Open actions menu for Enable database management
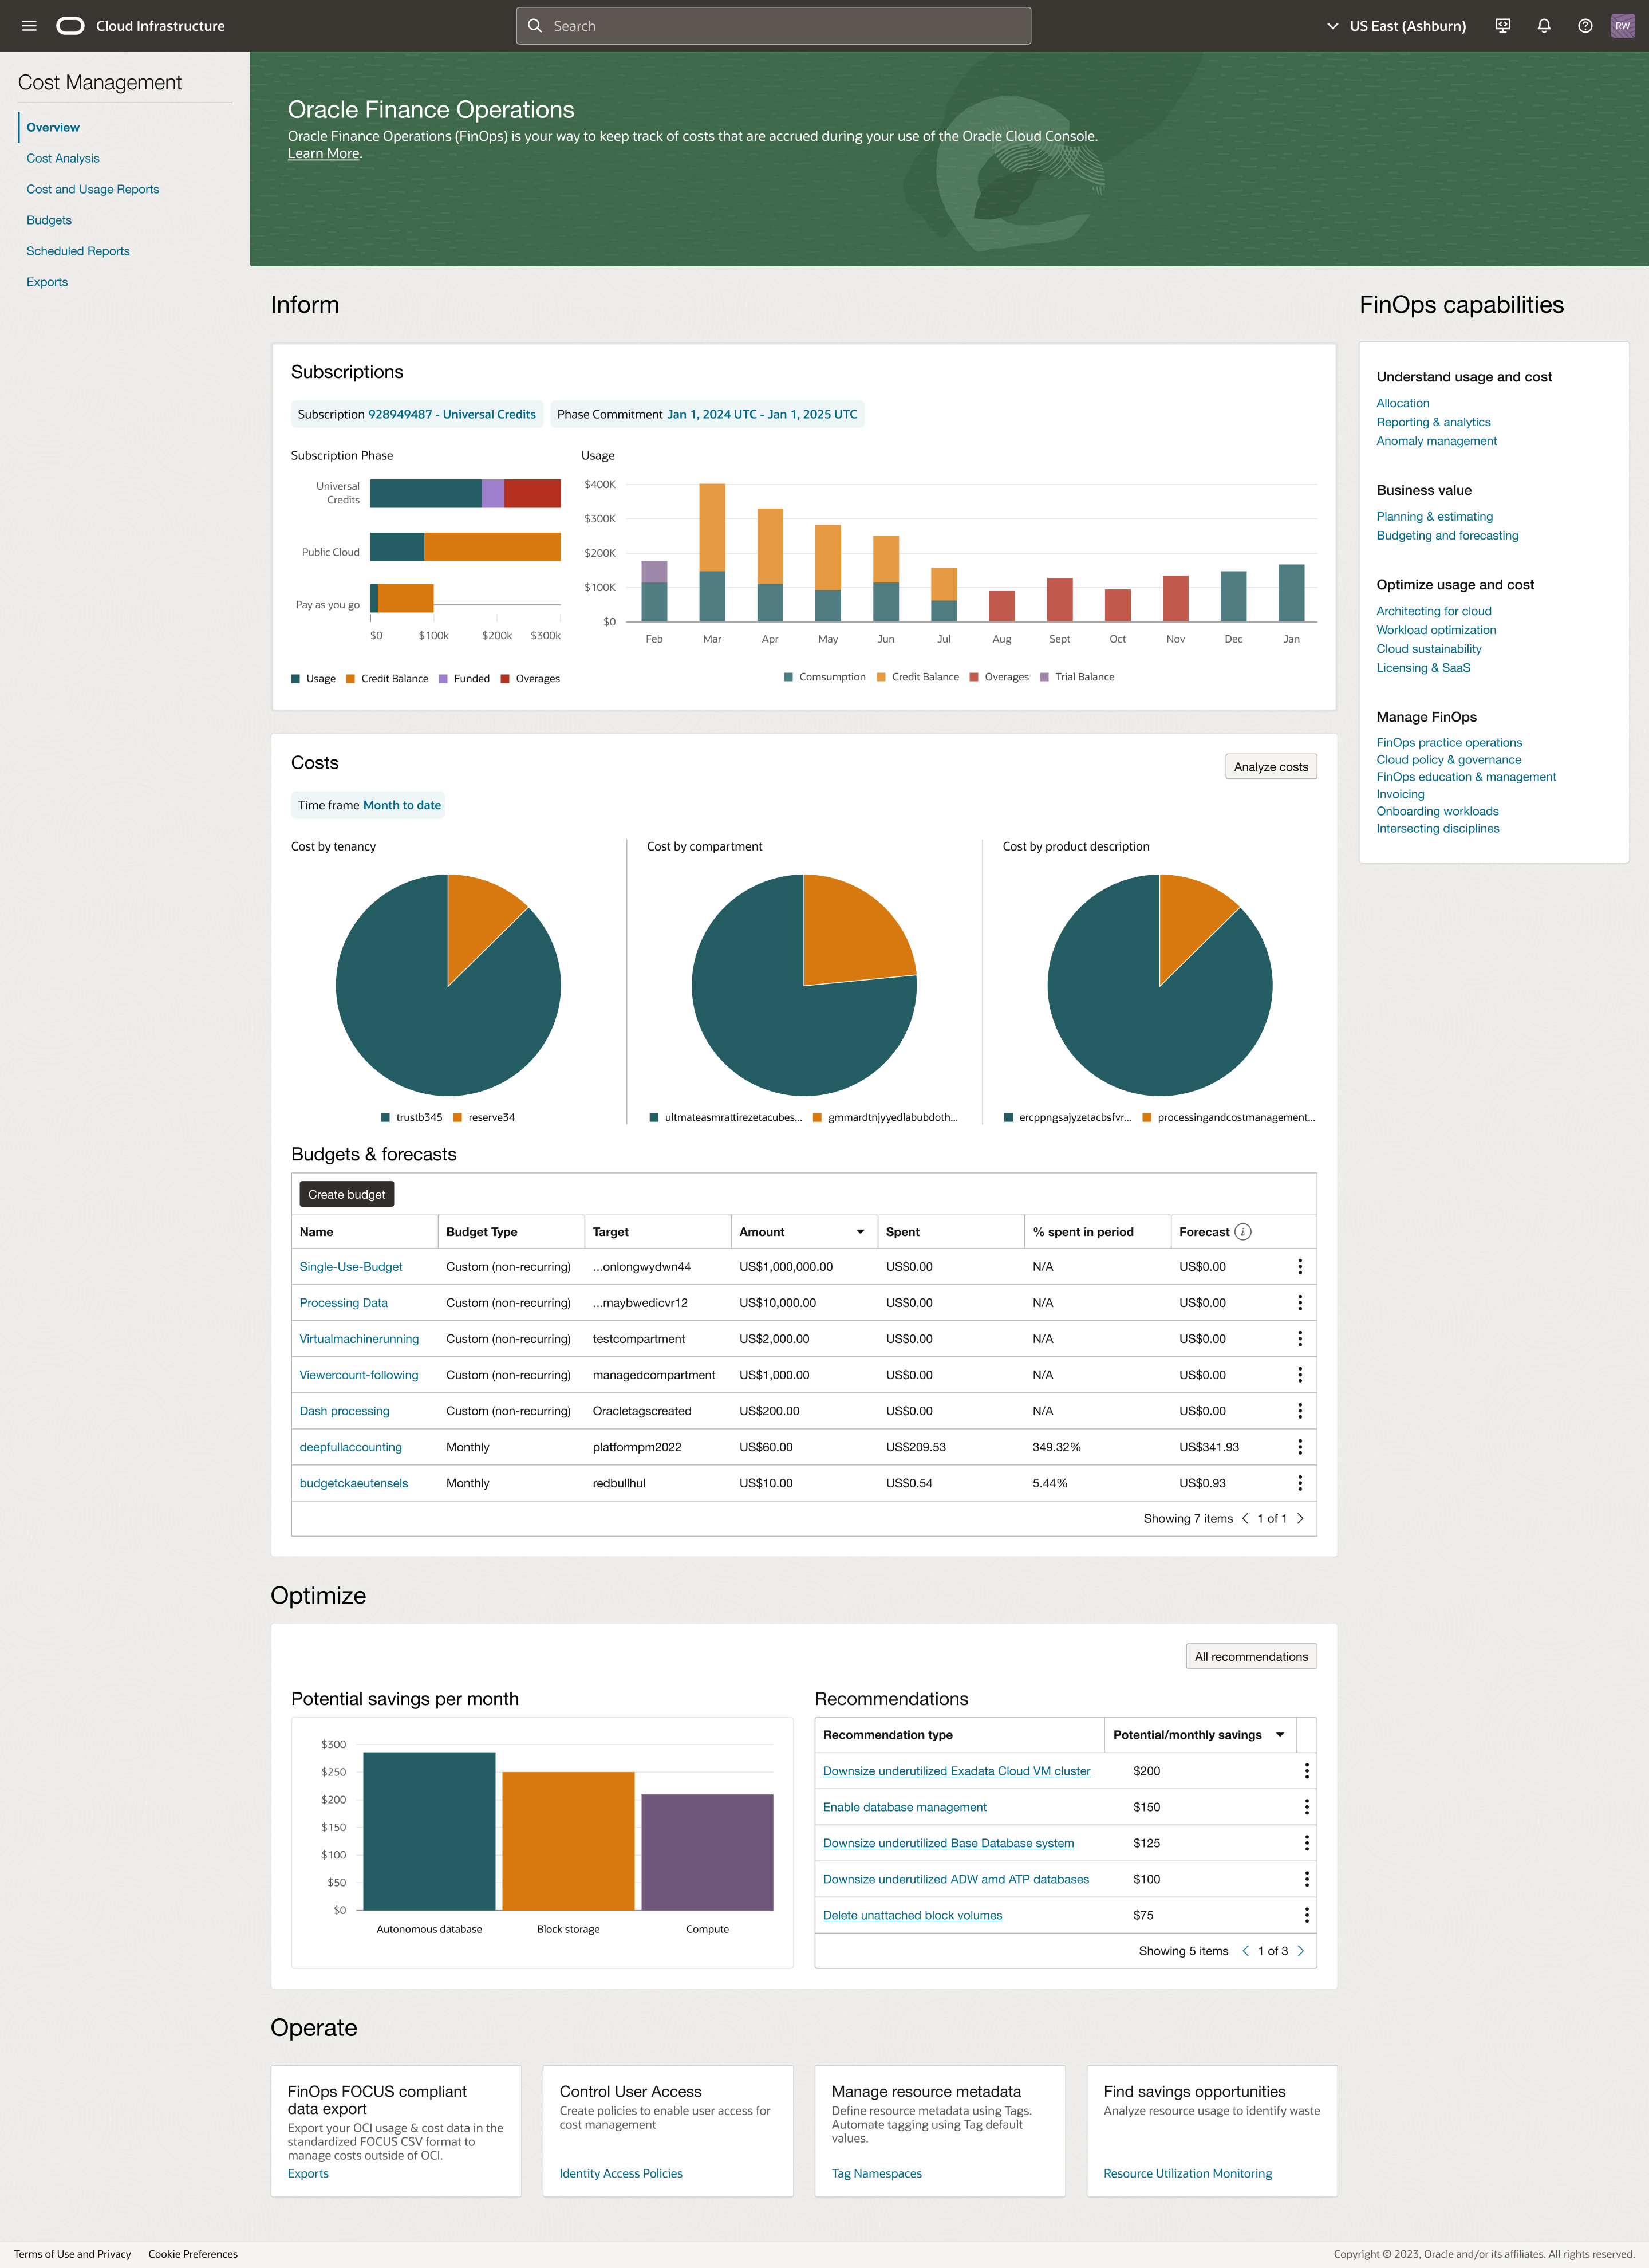 tap(1306, 1807)
